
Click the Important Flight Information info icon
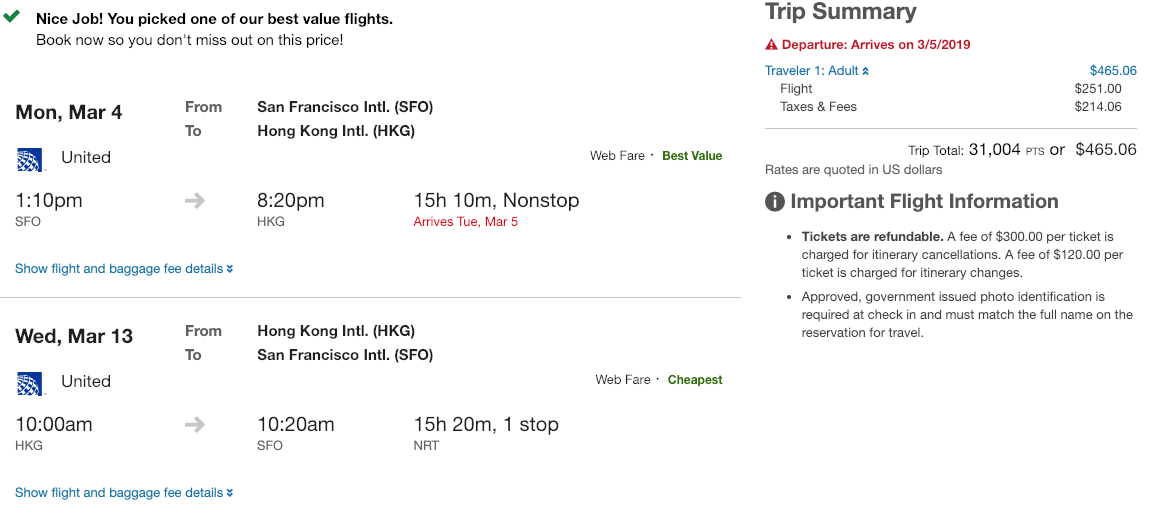pyautogui.click(x=775, y=202)
